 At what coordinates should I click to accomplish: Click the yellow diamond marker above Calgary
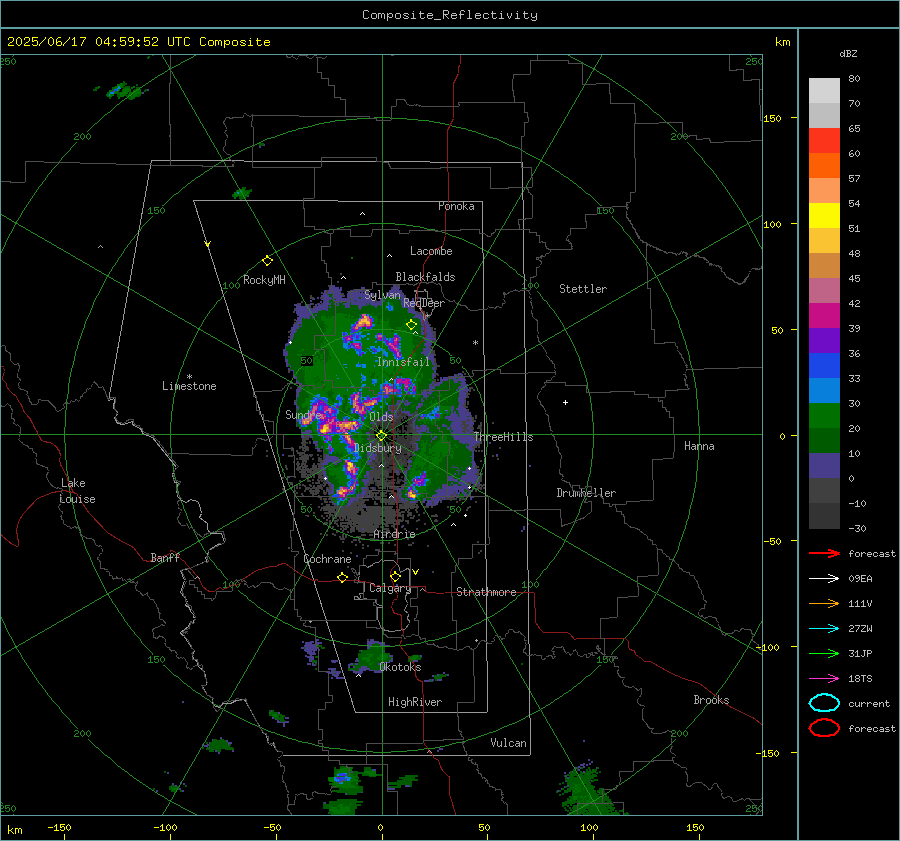click(x=395, y=576)
